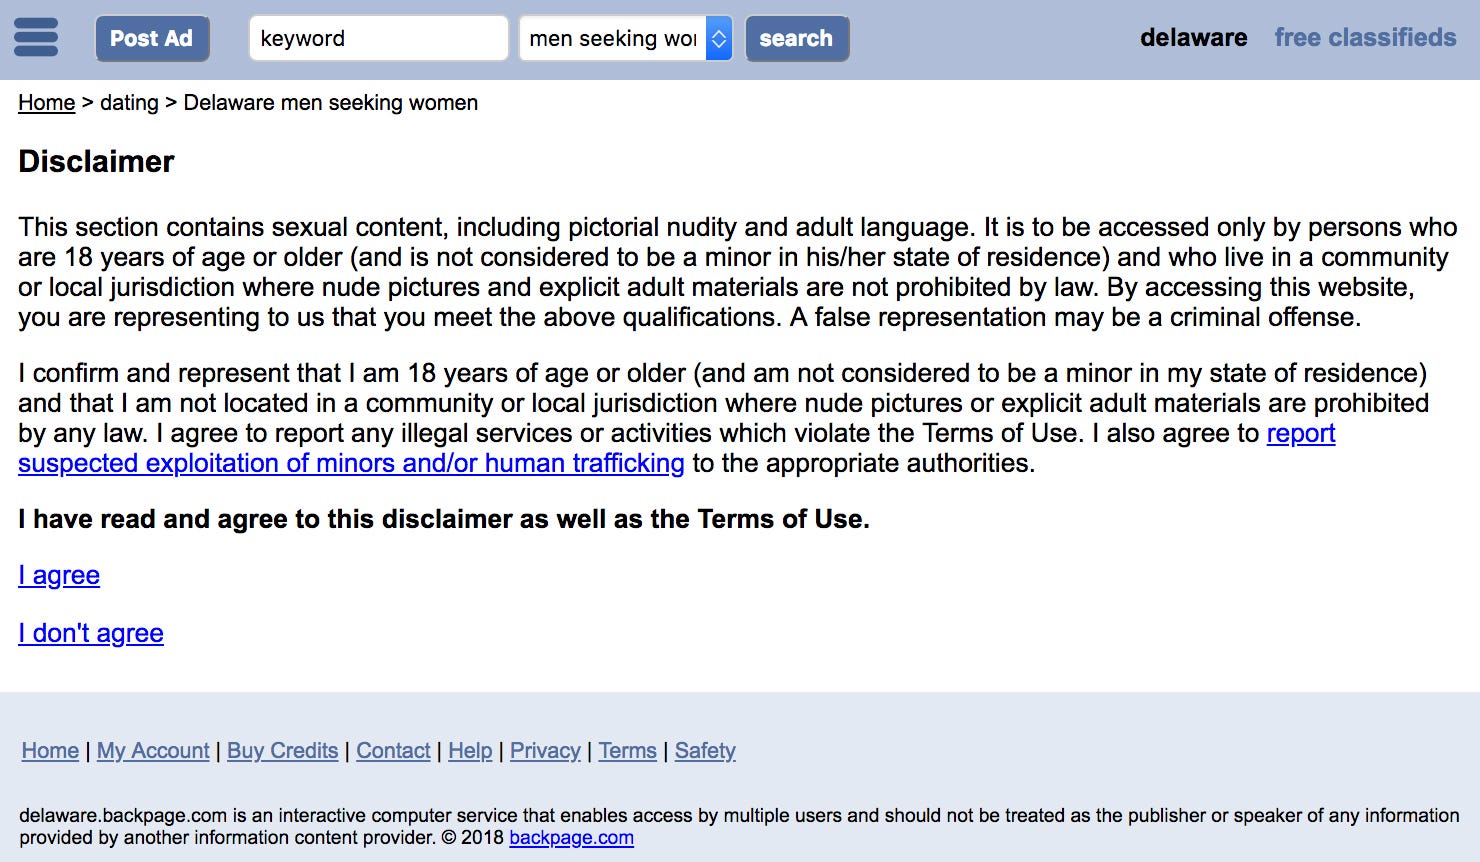The height and width of the screenshot is (862, 1480).
Task: Open the Privacy footer link
Action: [x=545, y=751]
